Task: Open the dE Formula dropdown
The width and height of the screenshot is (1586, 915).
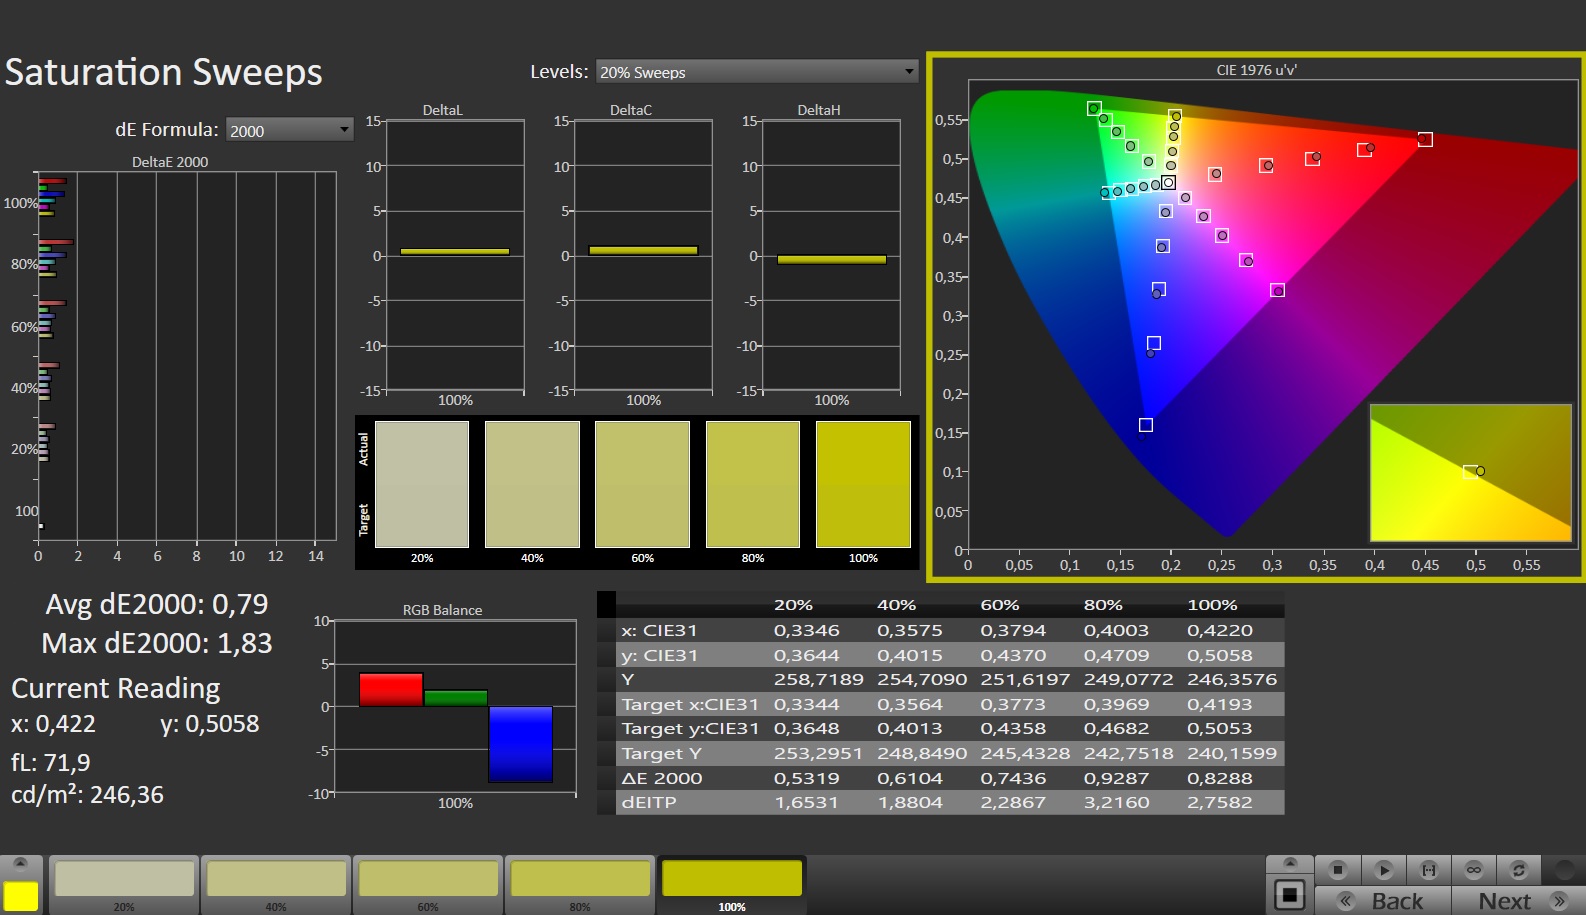Action: click(289, 130)
